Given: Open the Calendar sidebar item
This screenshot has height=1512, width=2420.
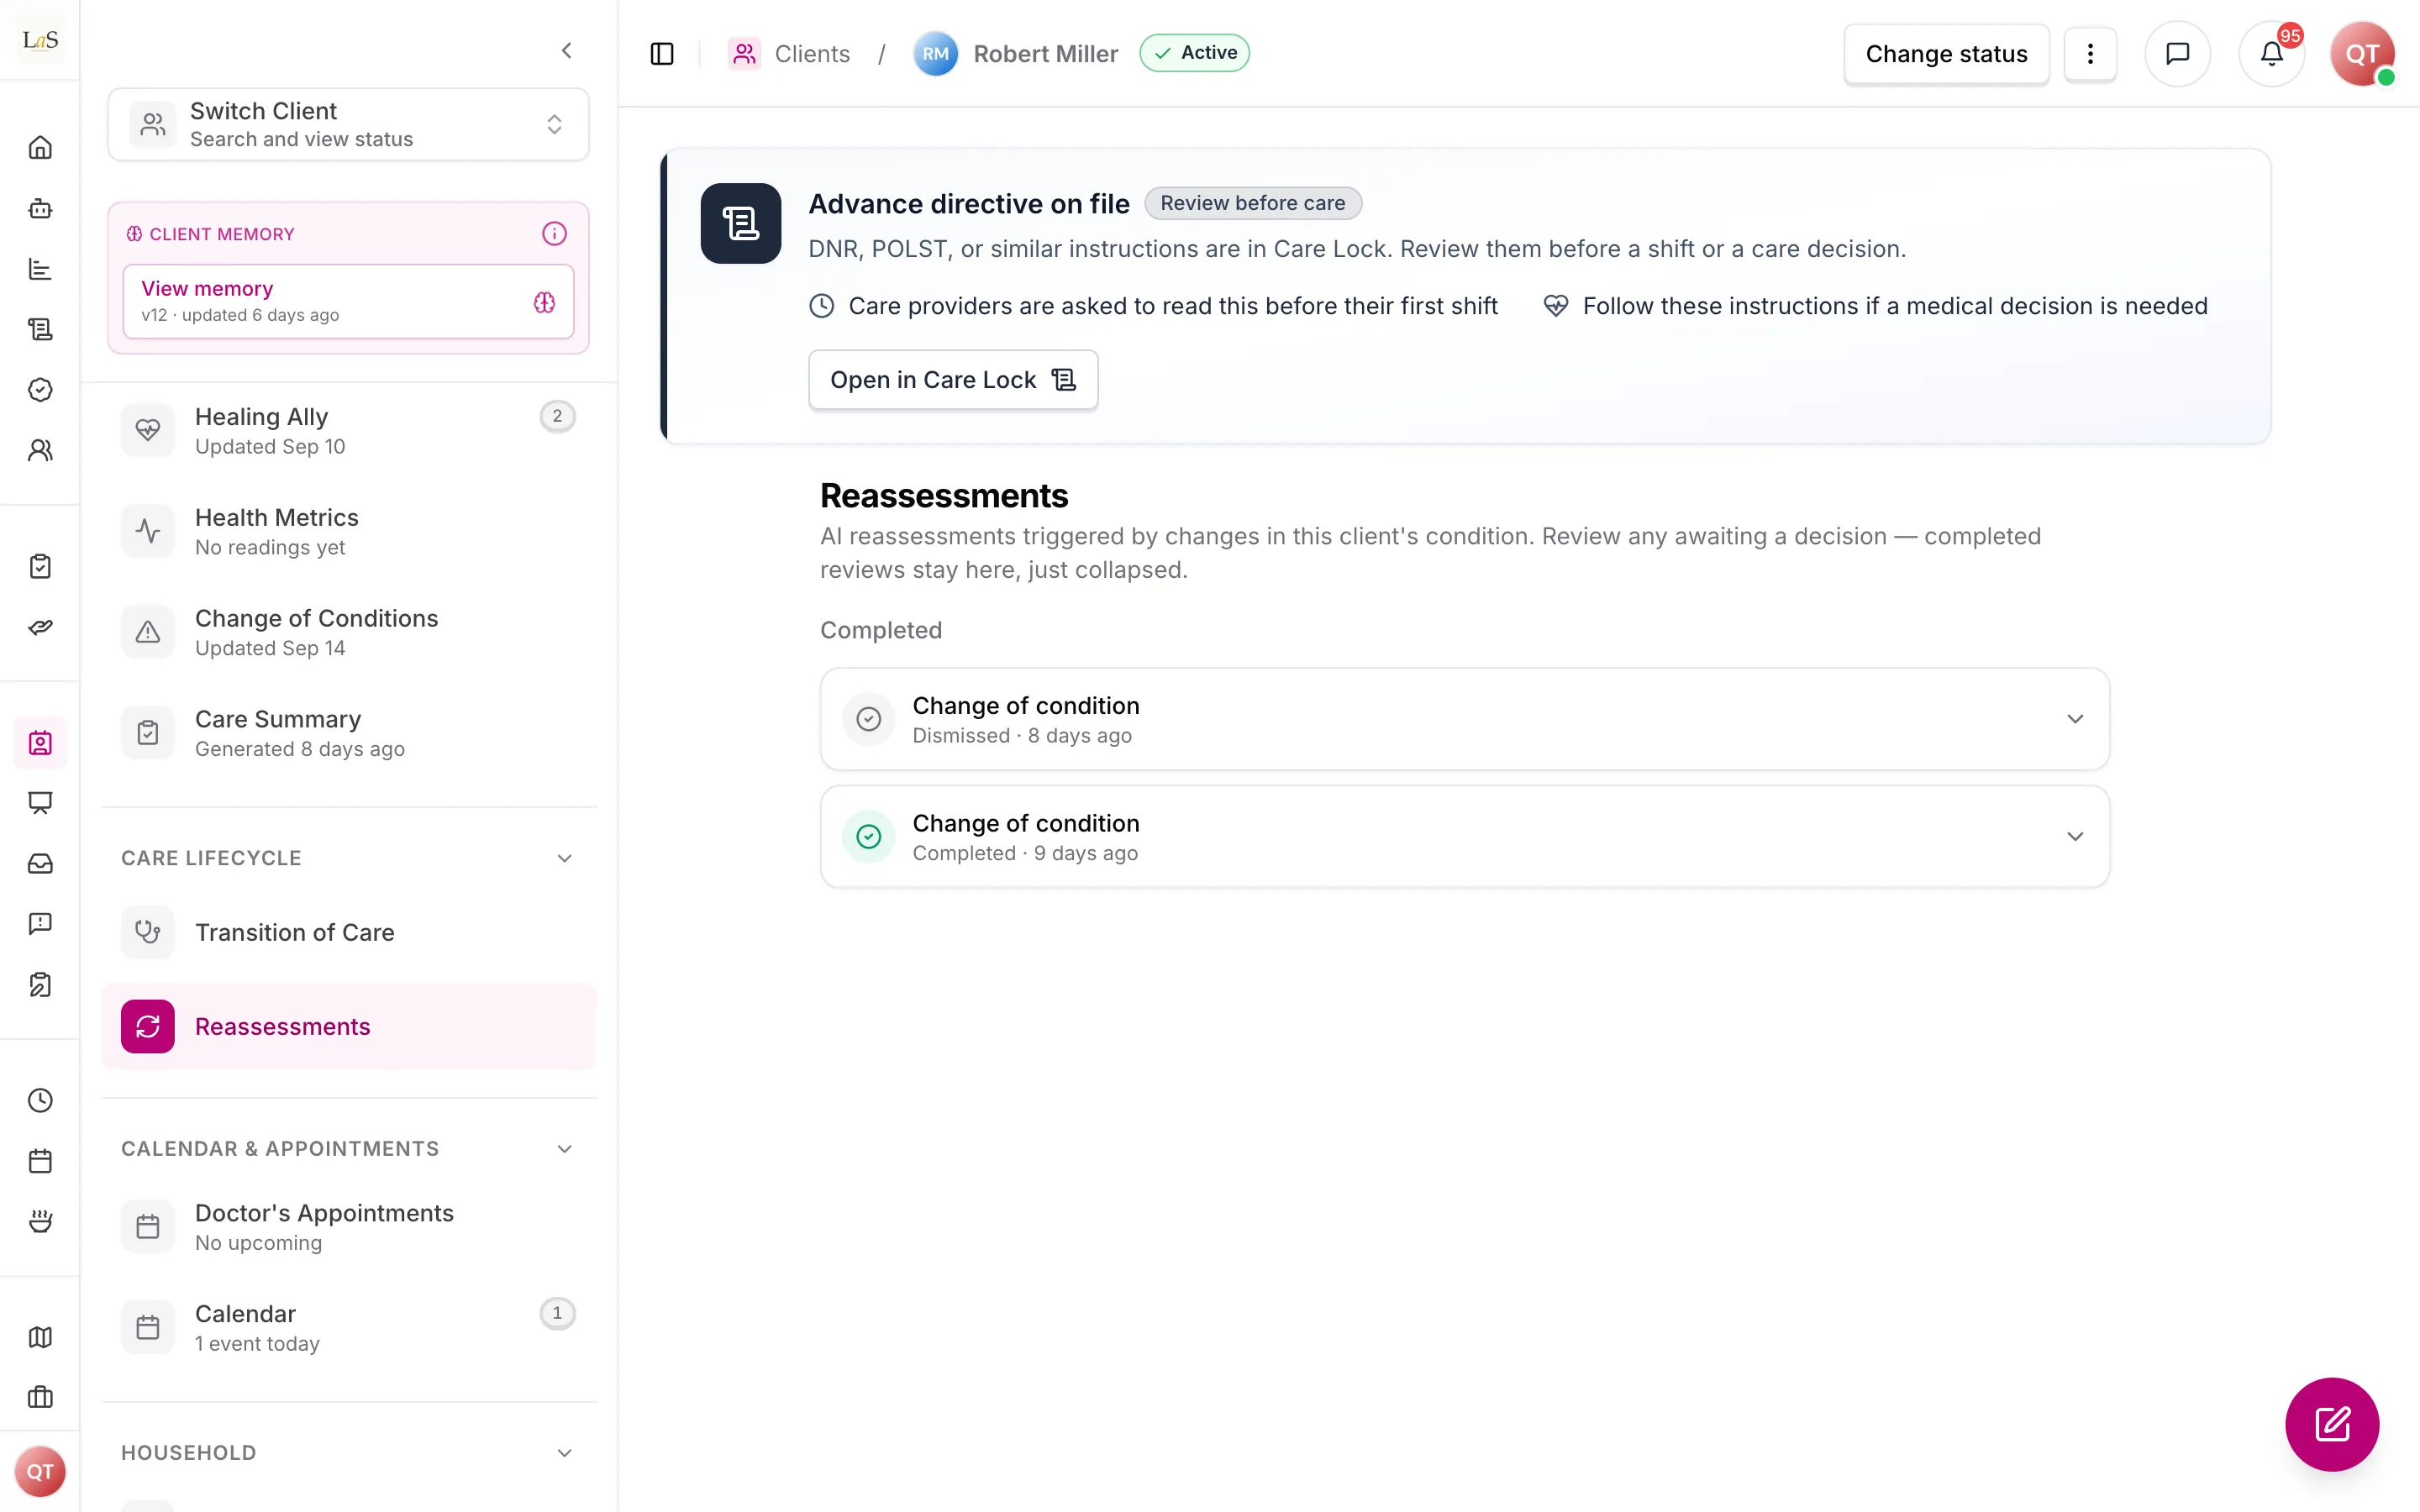Looking at the screenshot, I should pyautogui.click(x=348, y=1327).
